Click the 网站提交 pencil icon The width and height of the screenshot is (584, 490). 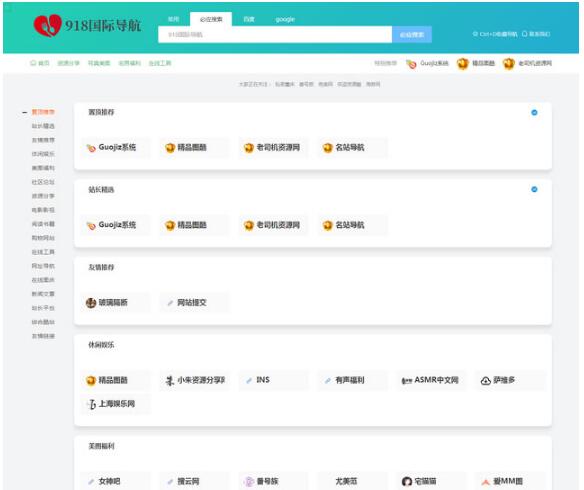click(170, 303)
